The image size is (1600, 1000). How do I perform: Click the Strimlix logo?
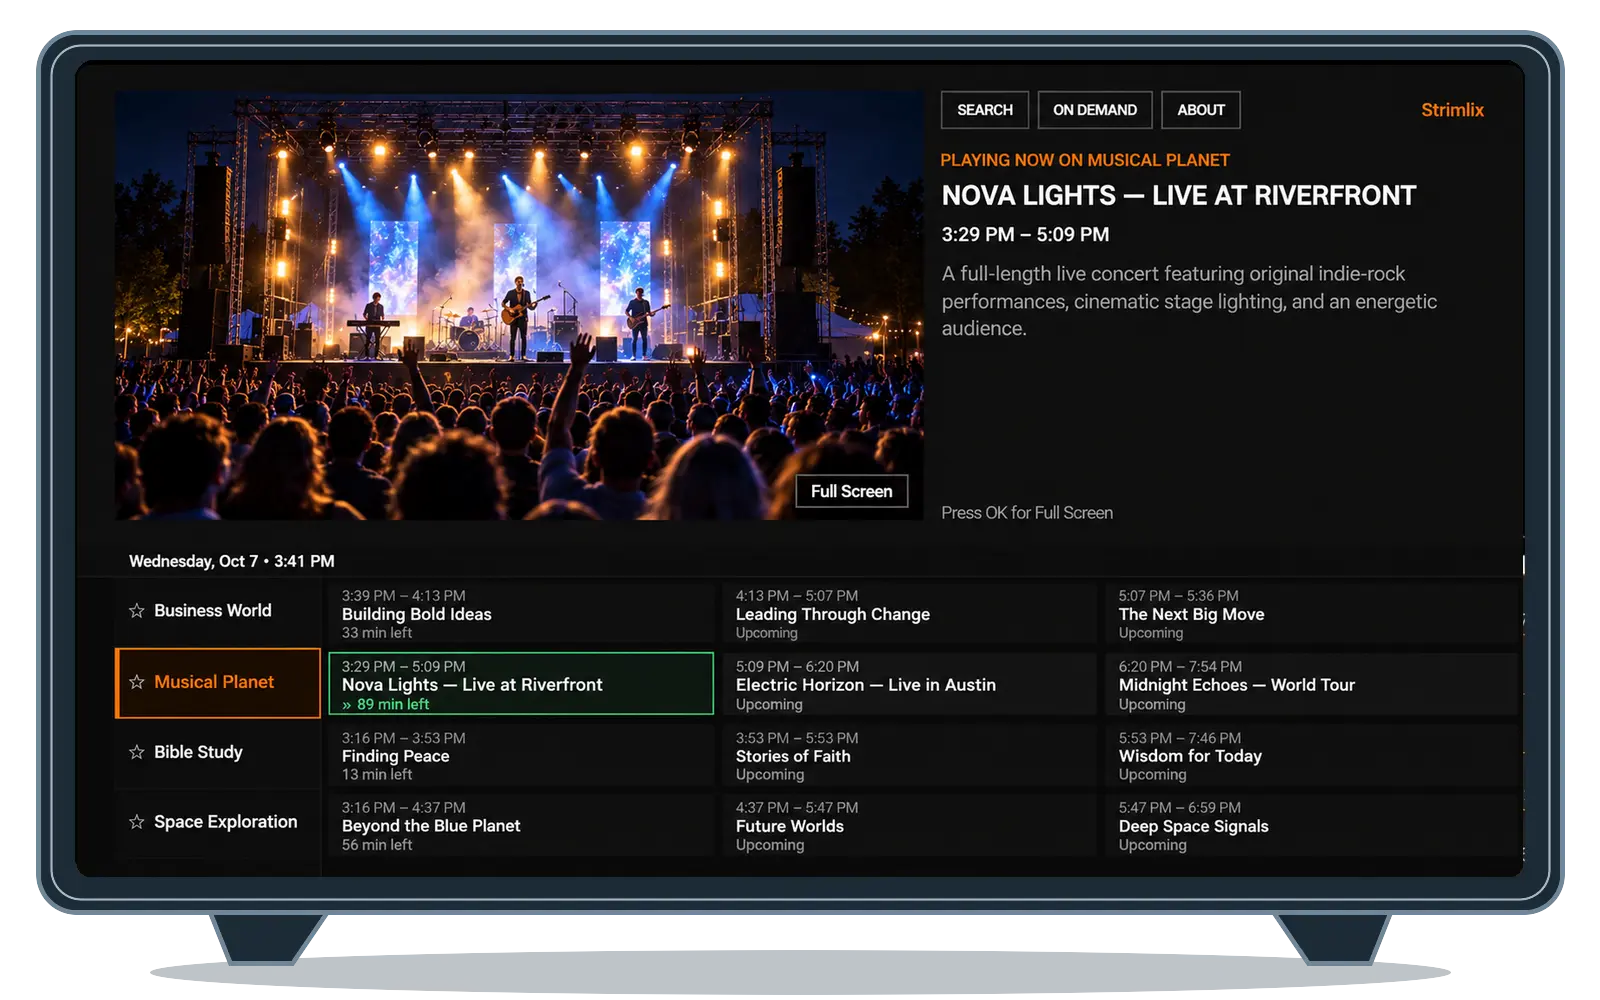pyautogui.click(x=1452, y=110)
